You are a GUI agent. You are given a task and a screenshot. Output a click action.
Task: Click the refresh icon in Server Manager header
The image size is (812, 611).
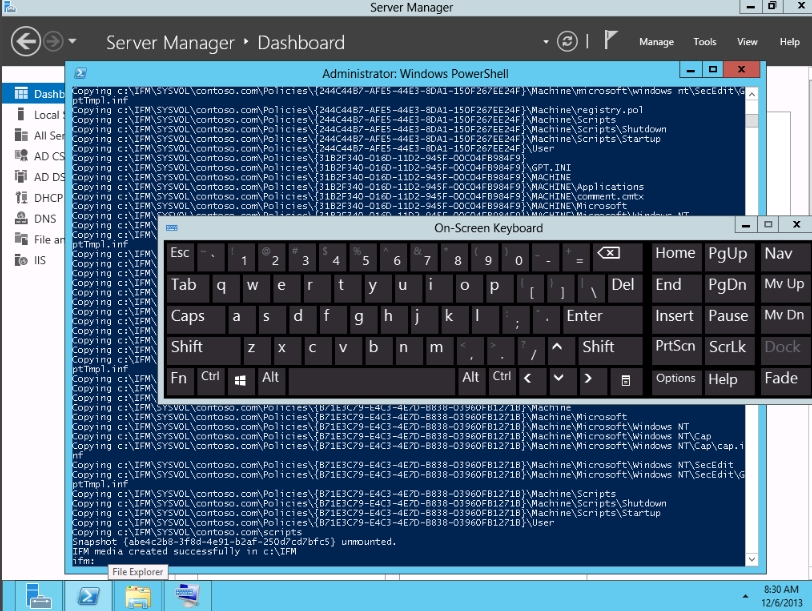point(568,42)
